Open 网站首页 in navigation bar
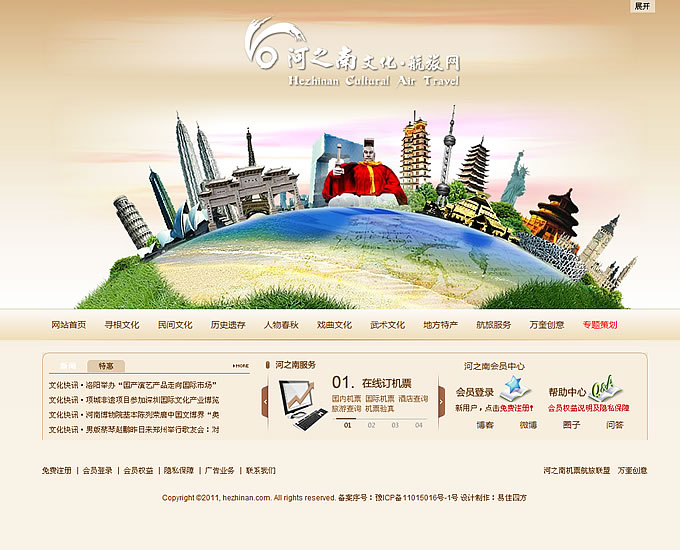The height and width of the screenshot is (550, 680). tap(69, 325)
